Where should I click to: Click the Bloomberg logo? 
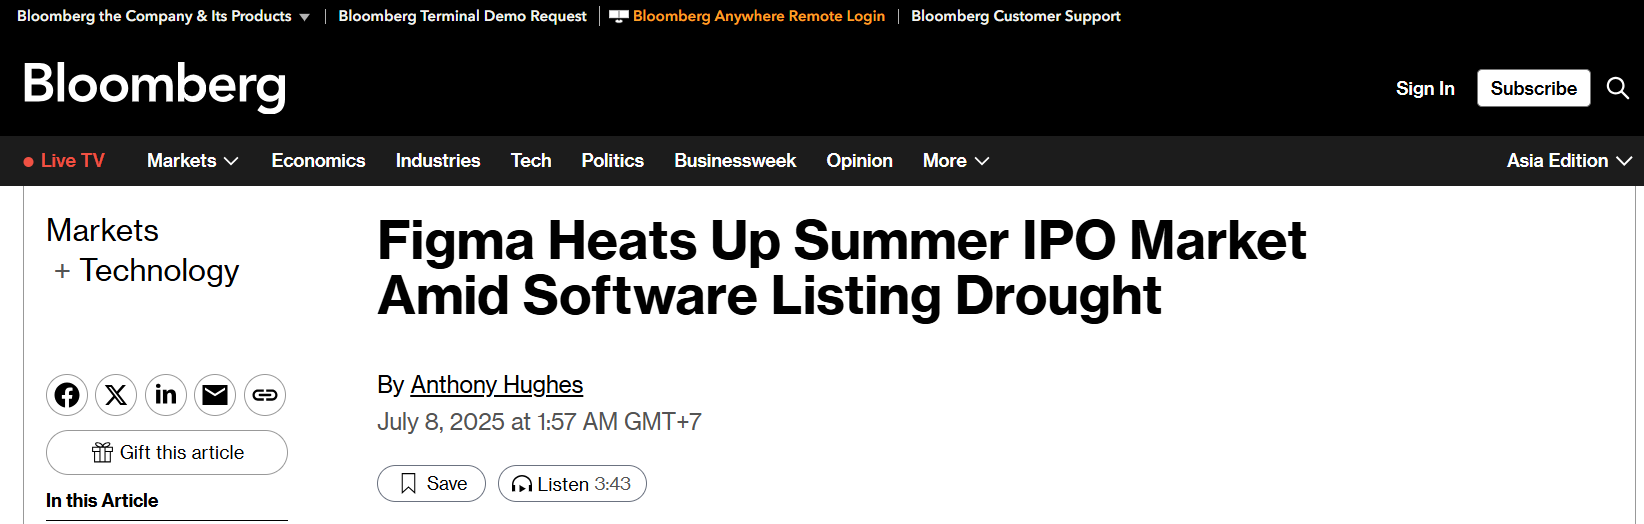point(154,85)
